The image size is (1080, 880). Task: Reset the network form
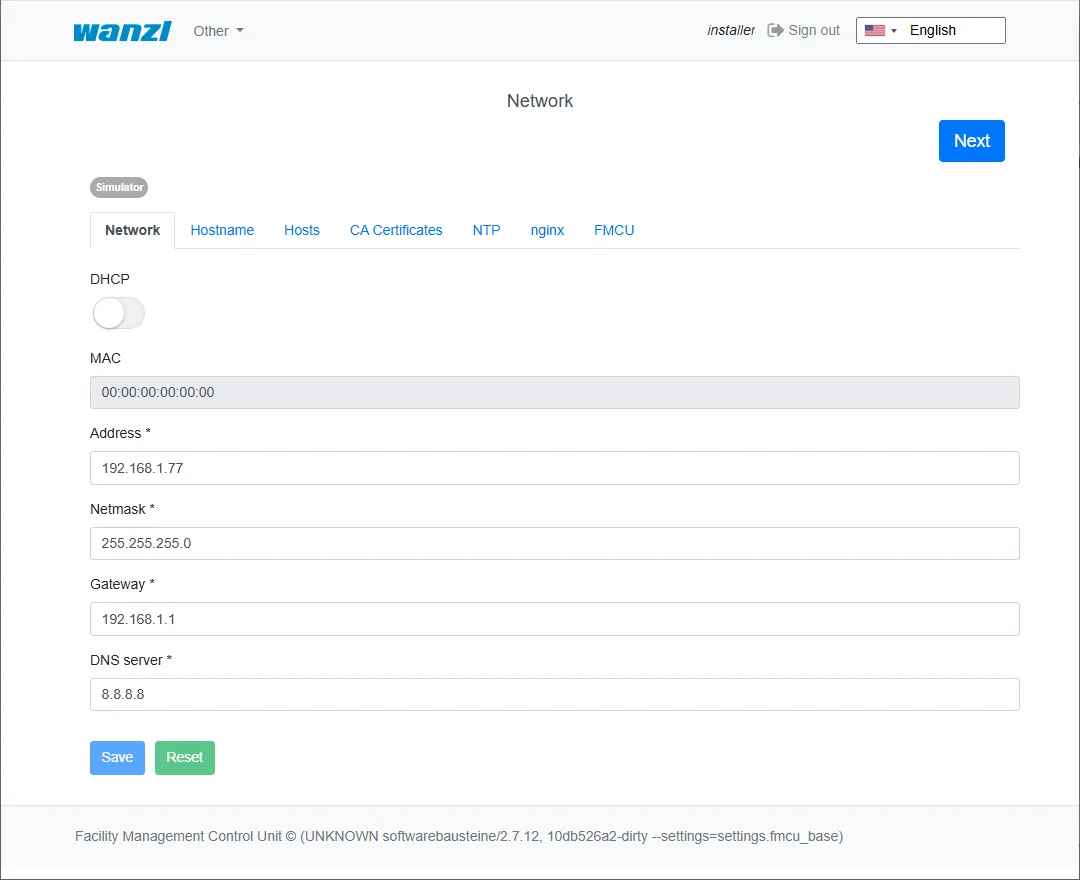point(185,757)
